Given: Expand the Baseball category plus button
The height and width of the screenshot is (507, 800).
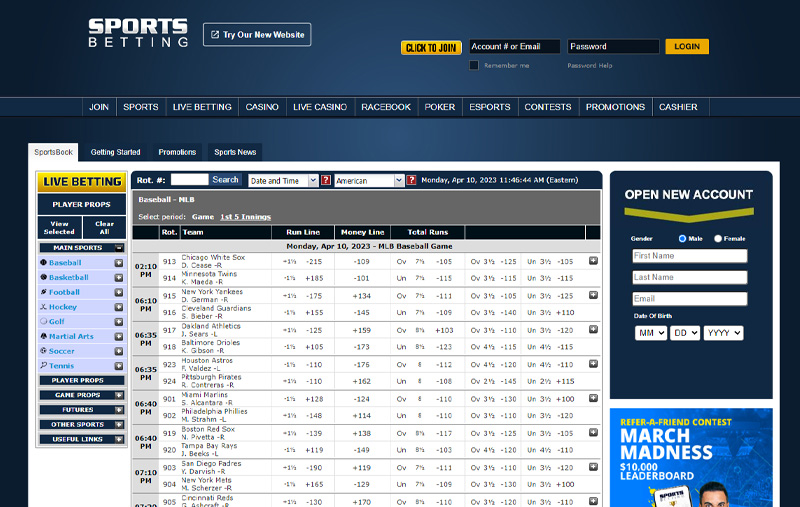Looking at the screenshot, I should [118, 263].
